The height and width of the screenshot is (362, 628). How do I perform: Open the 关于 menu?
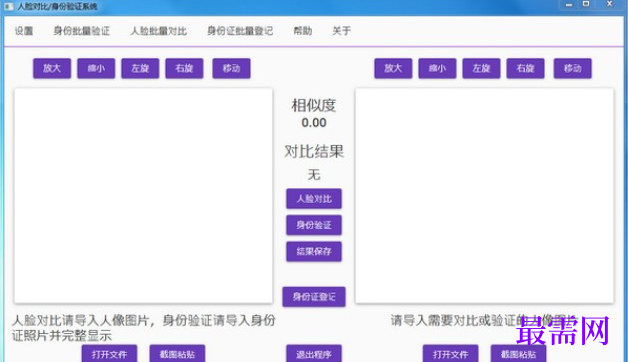pyautogui.click(x=342, y=31)
